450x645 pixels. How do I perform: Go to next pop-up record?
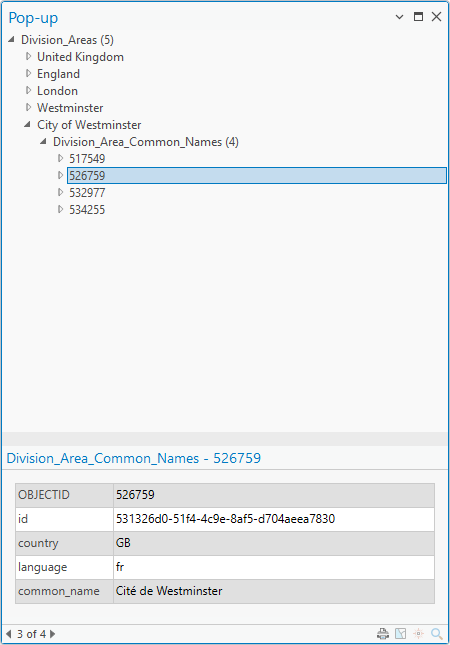(53, 634)
